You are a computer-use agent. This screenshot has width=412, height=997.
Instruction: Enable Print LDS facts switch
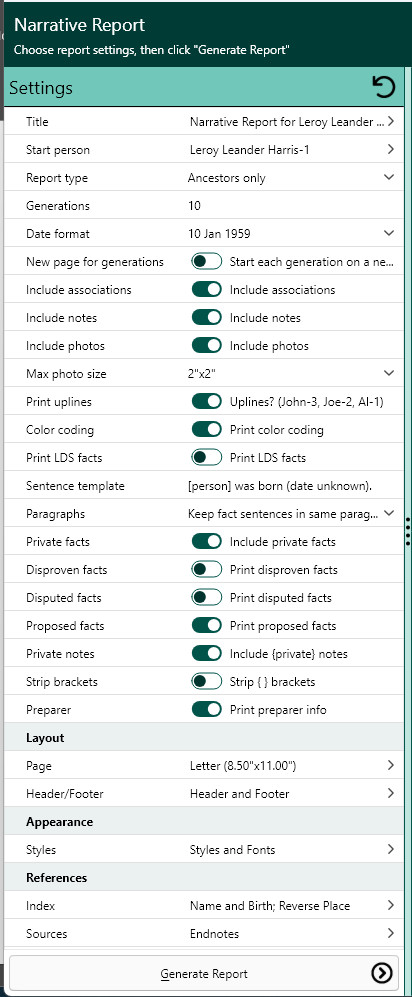tap(207, 457)
